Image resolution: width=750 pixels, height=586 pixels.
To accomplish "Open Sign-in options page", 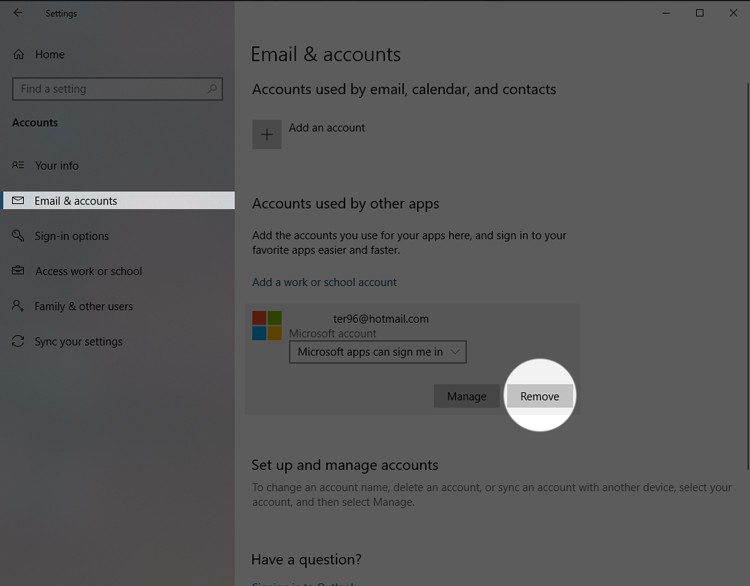I will [x=71, y=236].
